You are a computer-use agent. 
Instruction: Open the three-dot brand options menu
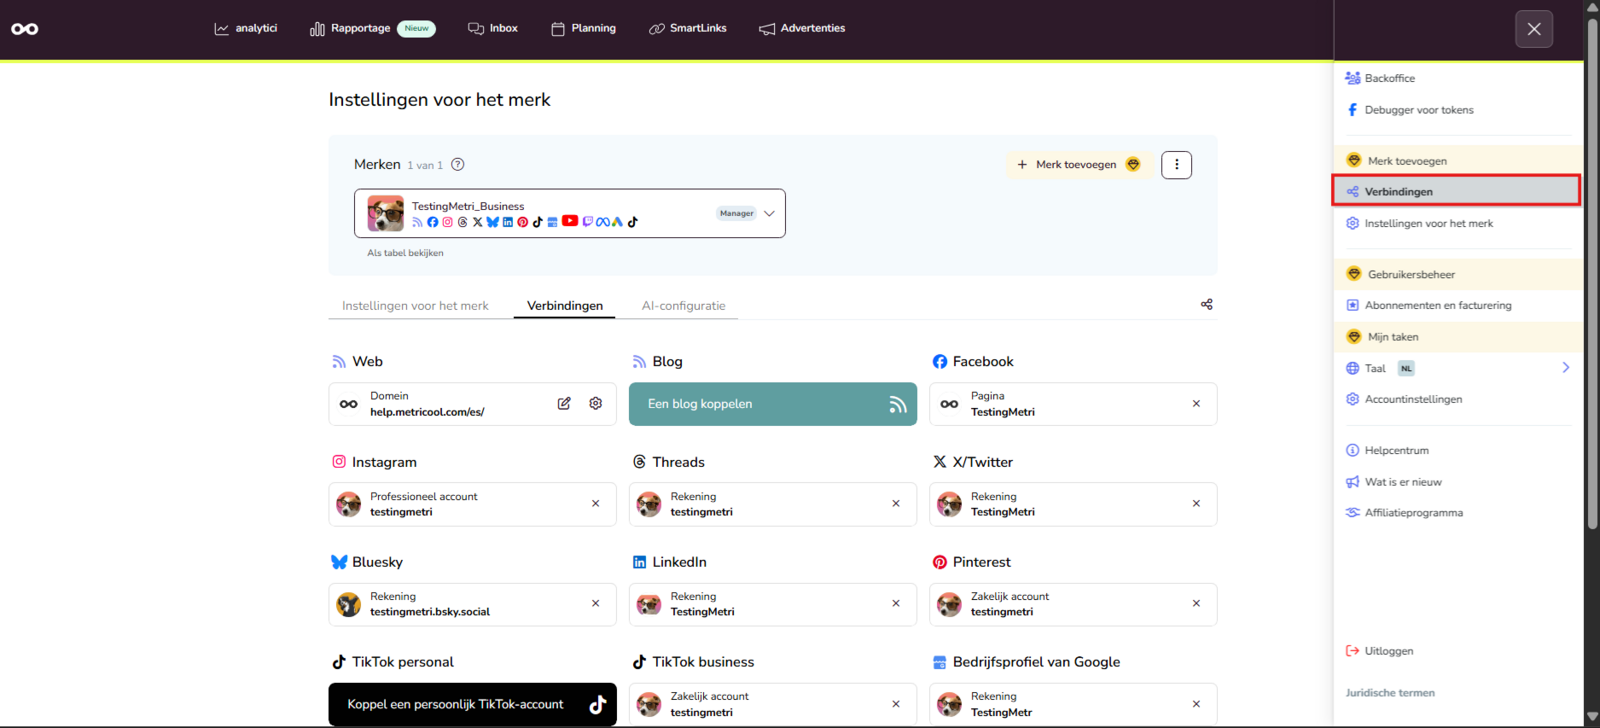coord(1177,165)
